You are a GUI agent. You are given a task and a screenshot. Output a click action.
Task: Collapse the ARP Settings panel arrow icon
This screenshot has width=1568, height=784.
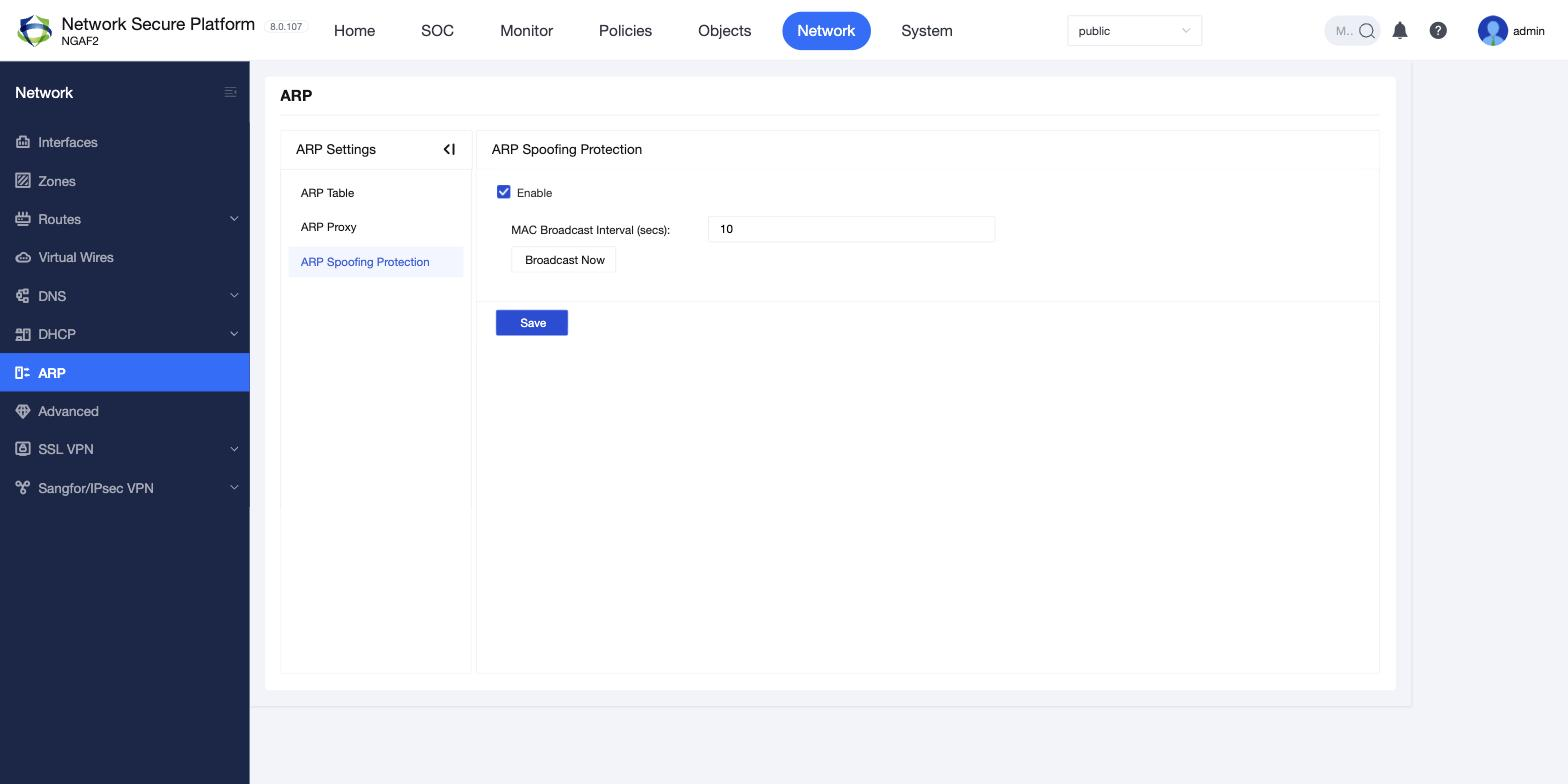[449, 149]
